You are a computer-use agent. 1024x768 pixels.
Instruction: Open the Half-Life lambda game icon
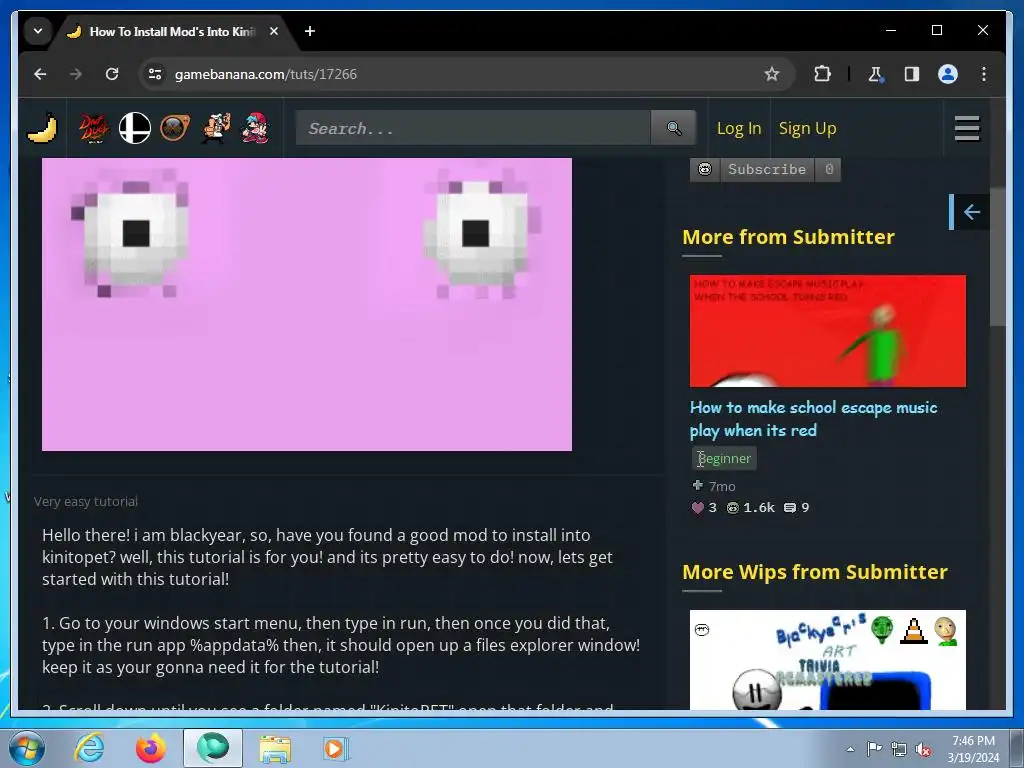tap(175, 128)
